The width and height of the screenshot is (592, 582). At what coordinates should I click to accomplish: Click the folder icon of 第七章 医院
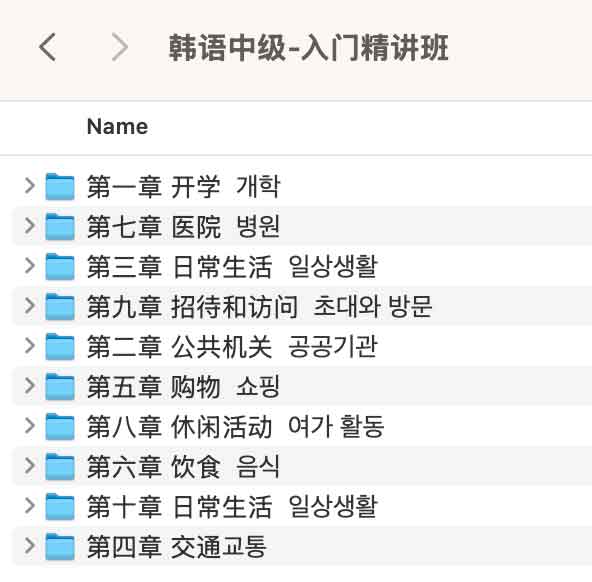pos(60,226)
